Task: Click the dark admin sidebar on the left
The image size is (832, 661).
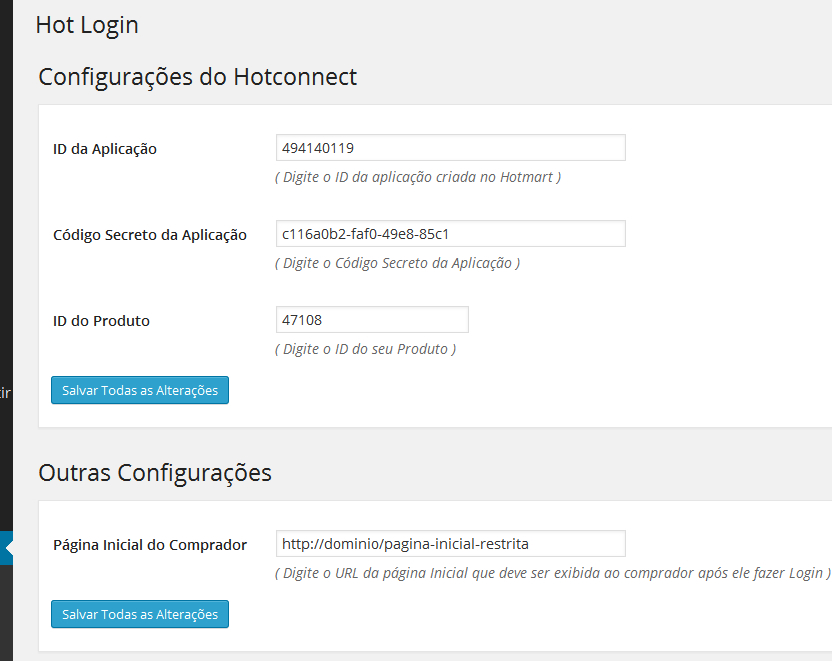Action: (x=6, y=200)
